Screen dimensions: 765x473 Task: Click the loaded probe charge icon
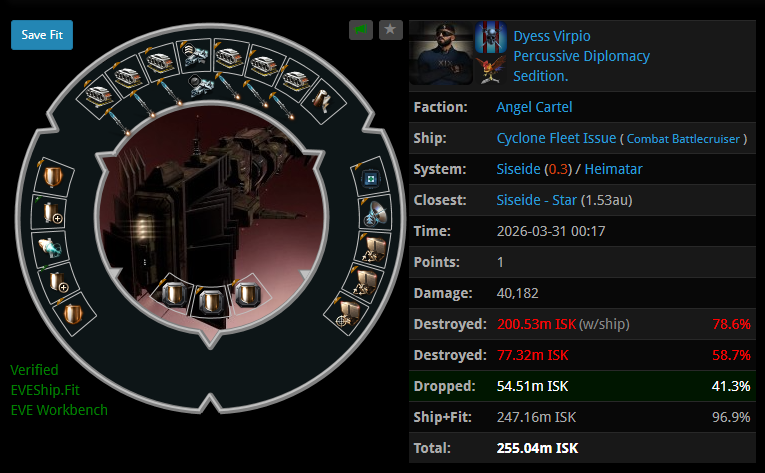[x=201, y=87]
